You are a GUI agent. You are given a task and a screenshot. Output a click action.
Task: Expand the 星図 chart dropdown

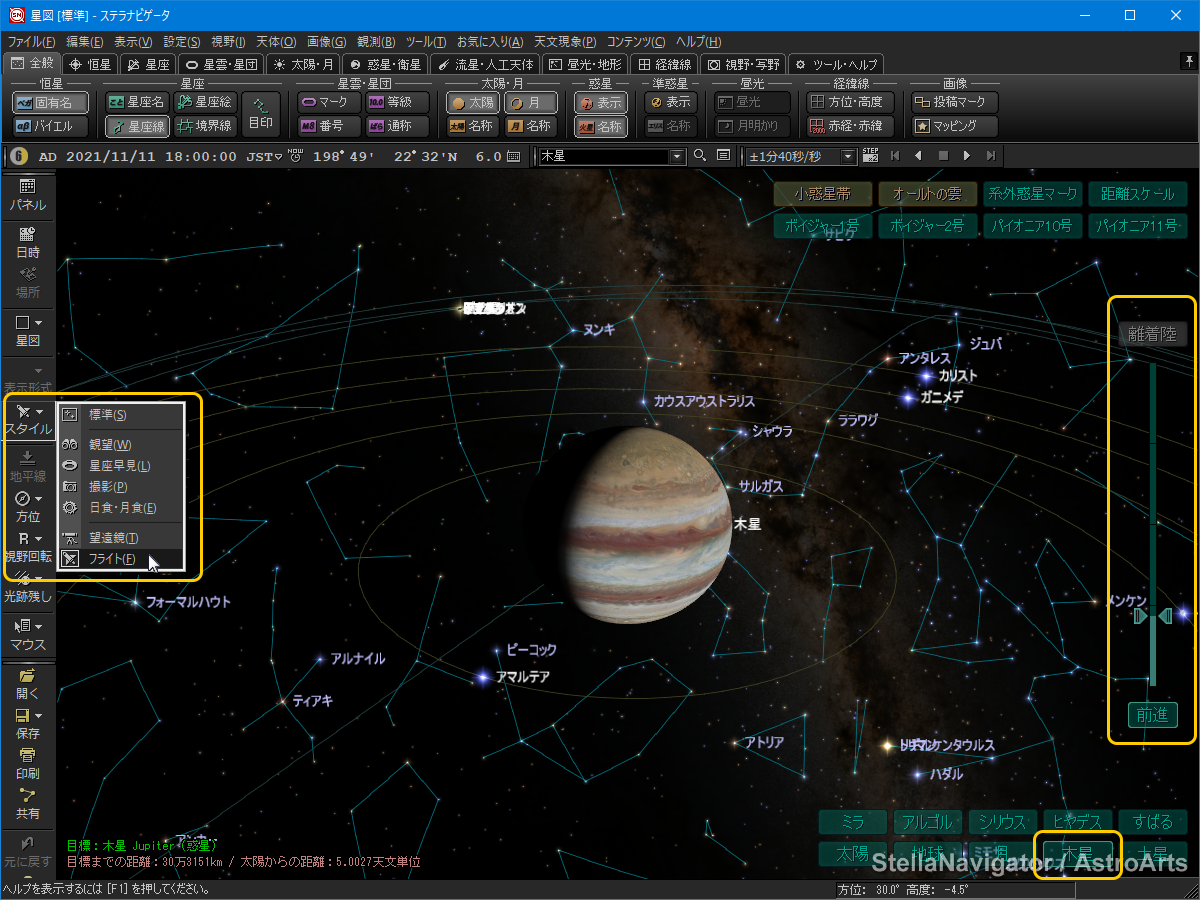38,323
